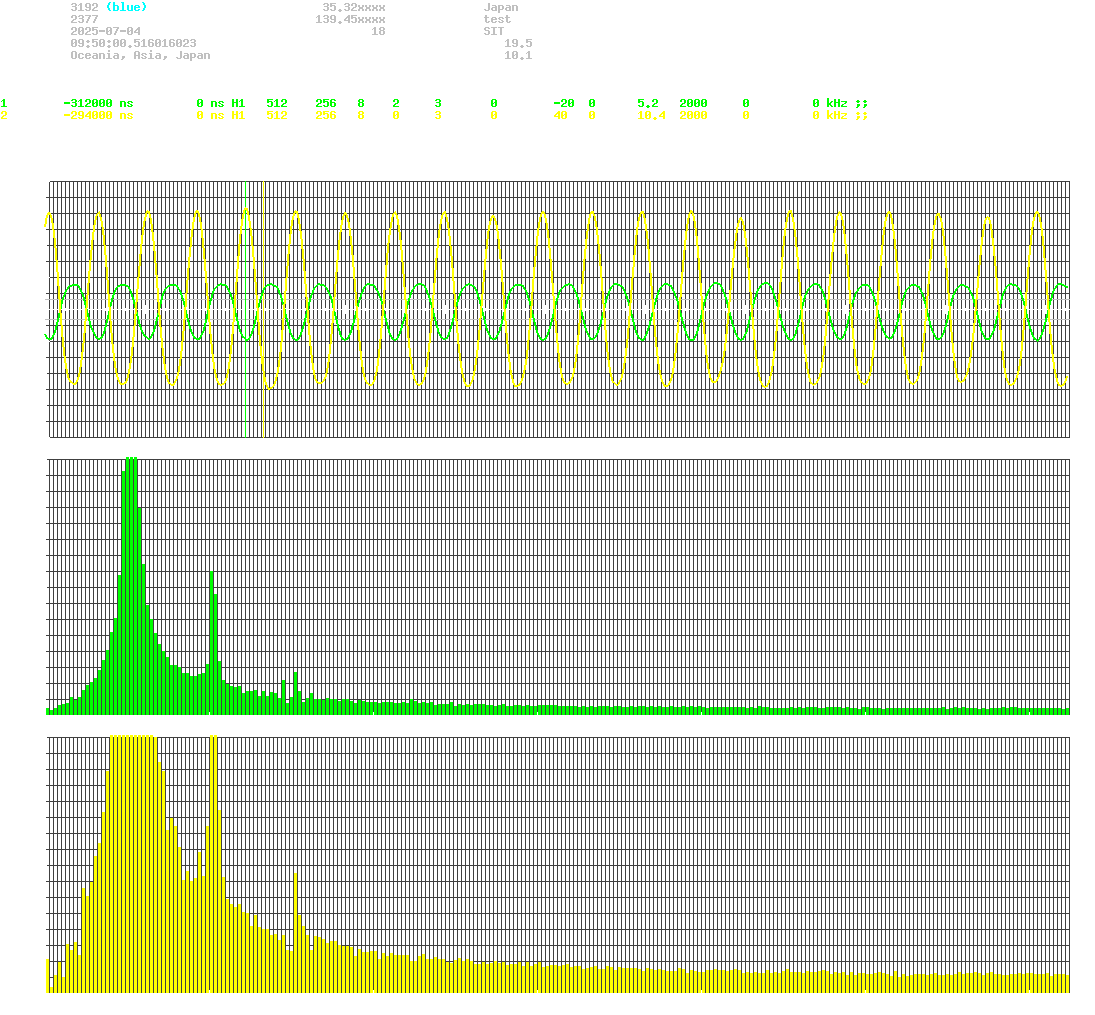The height and width of the screenshot is (1015, 1095).
Task: Click "H1" in the yellow channel row
Action: pyautogui.click(x=239, y=115)
